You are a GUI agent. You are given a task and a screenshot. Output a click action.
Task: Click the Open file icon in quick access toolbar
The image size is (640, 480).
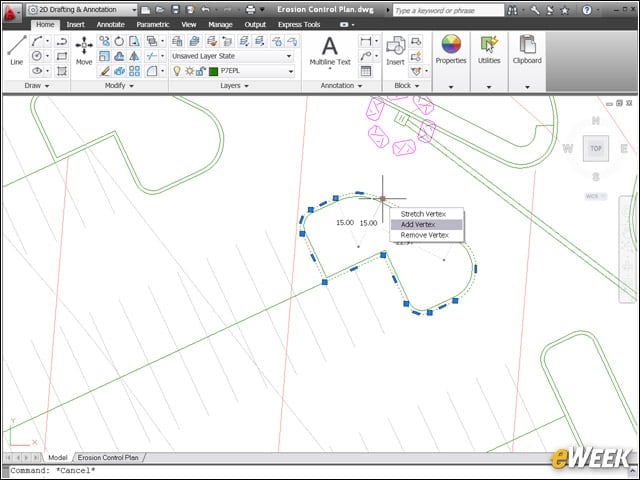pos(160,9)
